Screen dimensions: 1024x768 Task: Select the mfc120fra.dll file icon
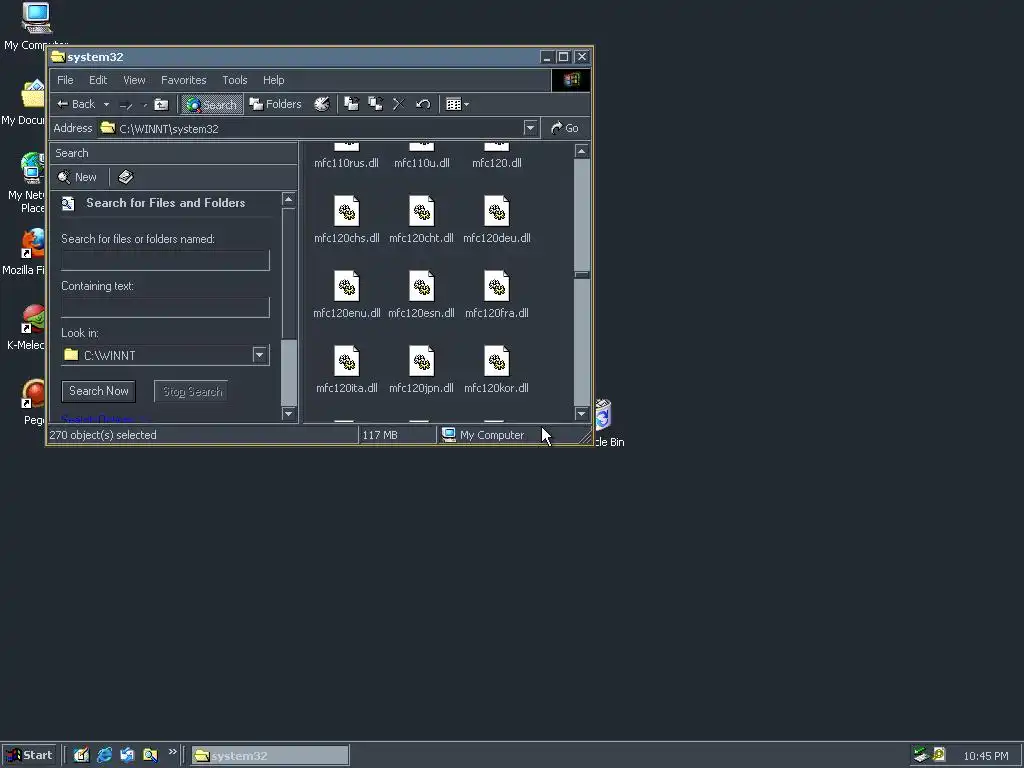(496, 286)
